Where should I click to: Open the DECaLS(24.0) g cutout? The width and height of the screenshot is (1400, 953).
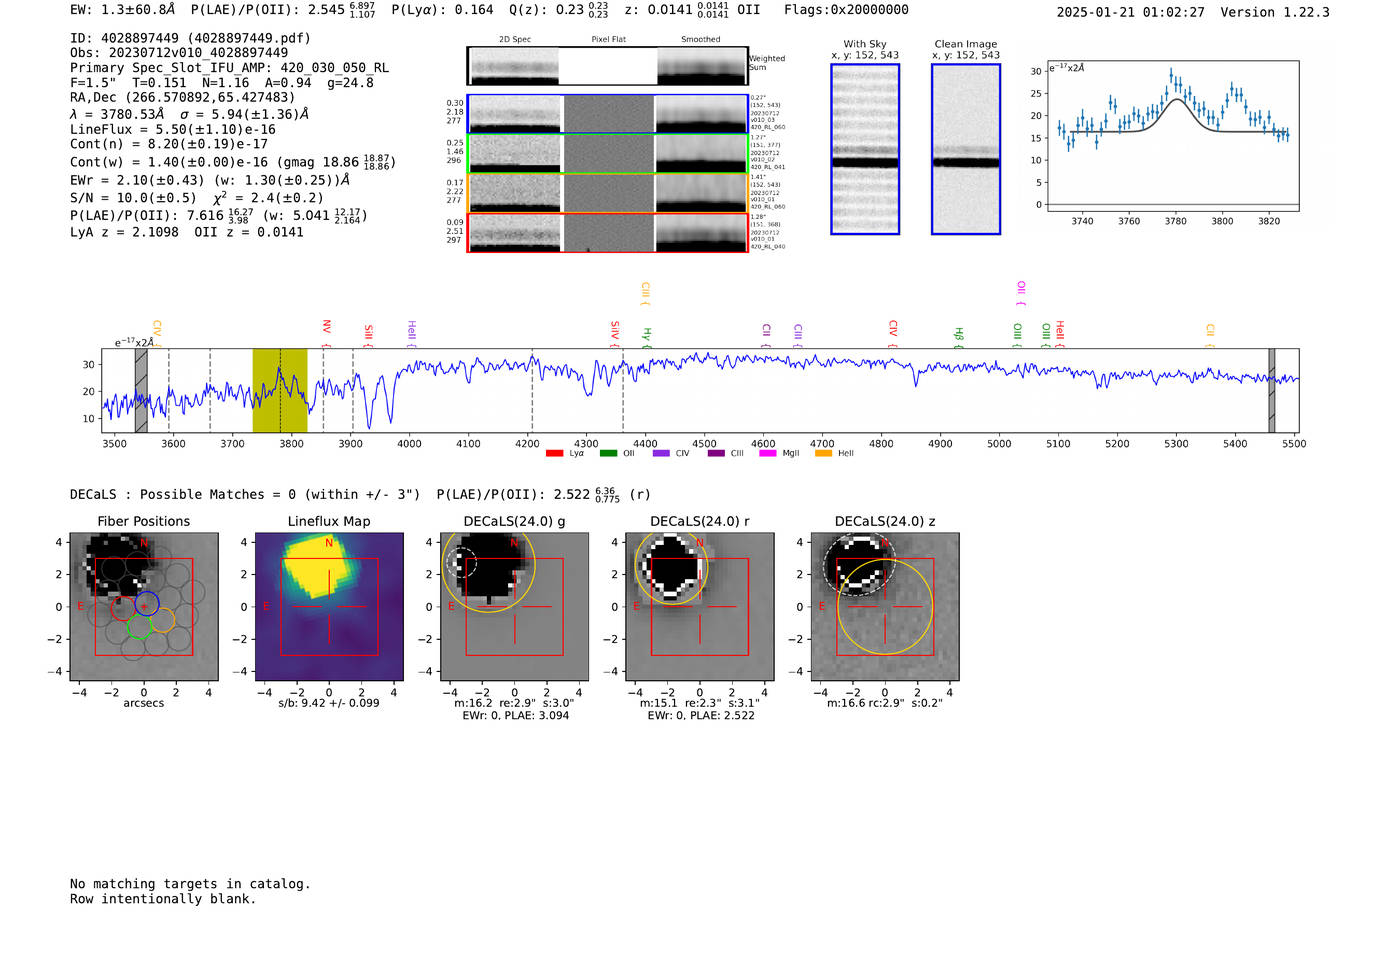(514, 606)
